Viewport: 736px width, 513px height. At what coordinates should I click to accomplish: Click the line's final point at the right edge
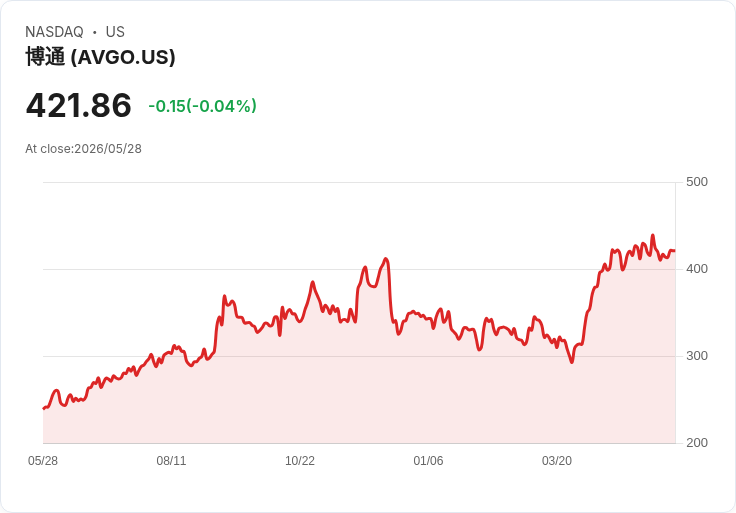675,251
